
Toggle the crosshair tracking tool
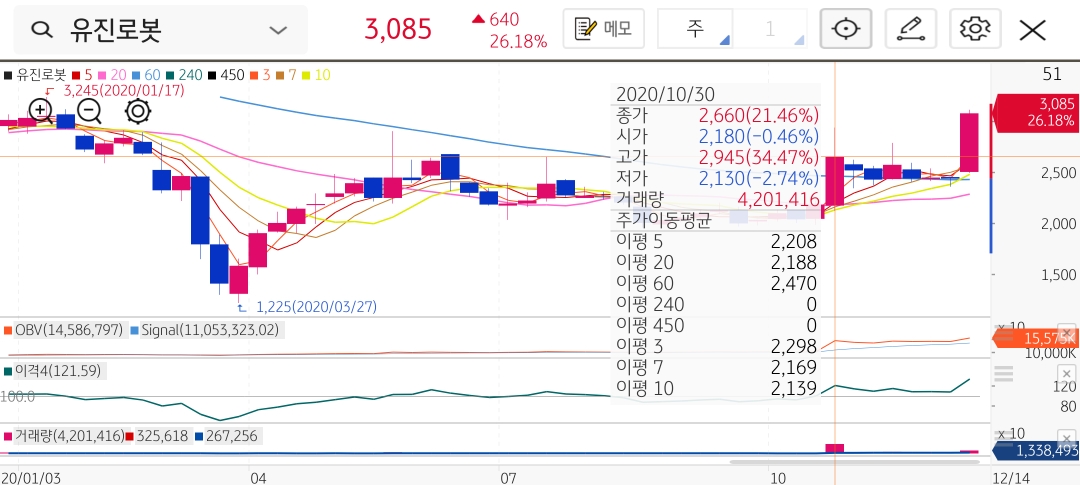point(846,28)
